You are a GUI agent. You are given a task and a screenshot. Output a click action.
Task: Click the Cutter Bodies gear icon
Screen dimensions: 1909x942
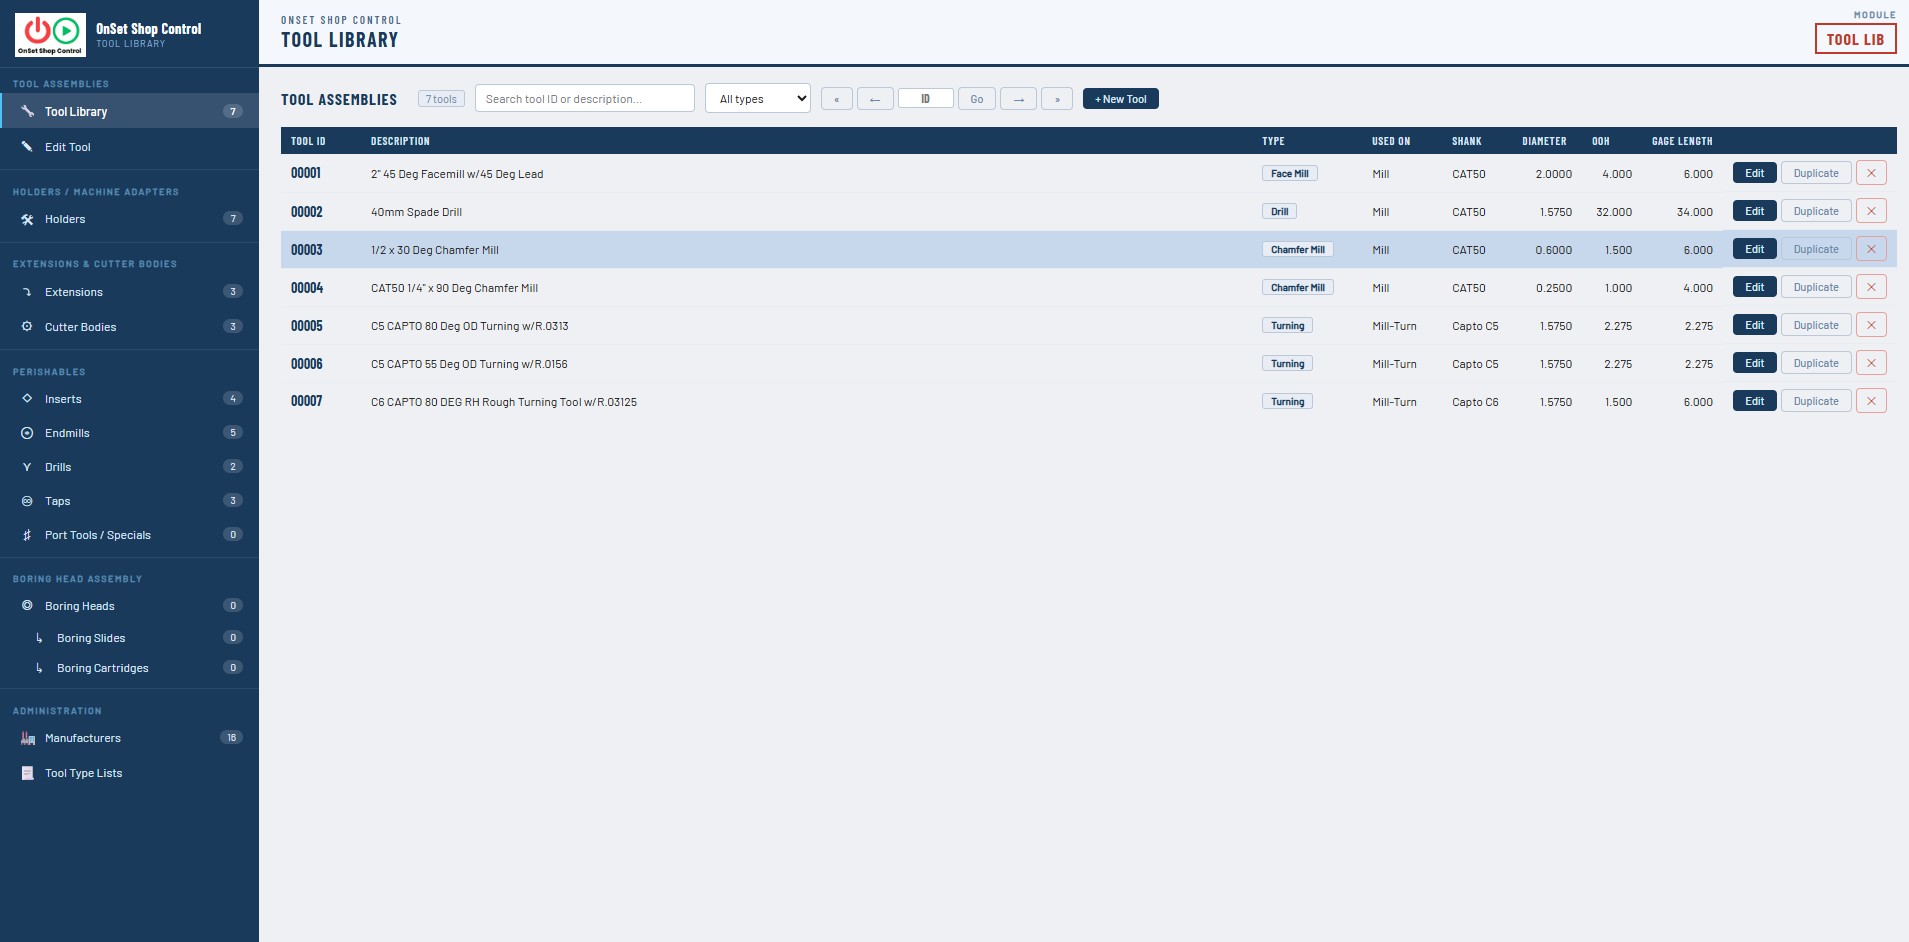point(27,327)
